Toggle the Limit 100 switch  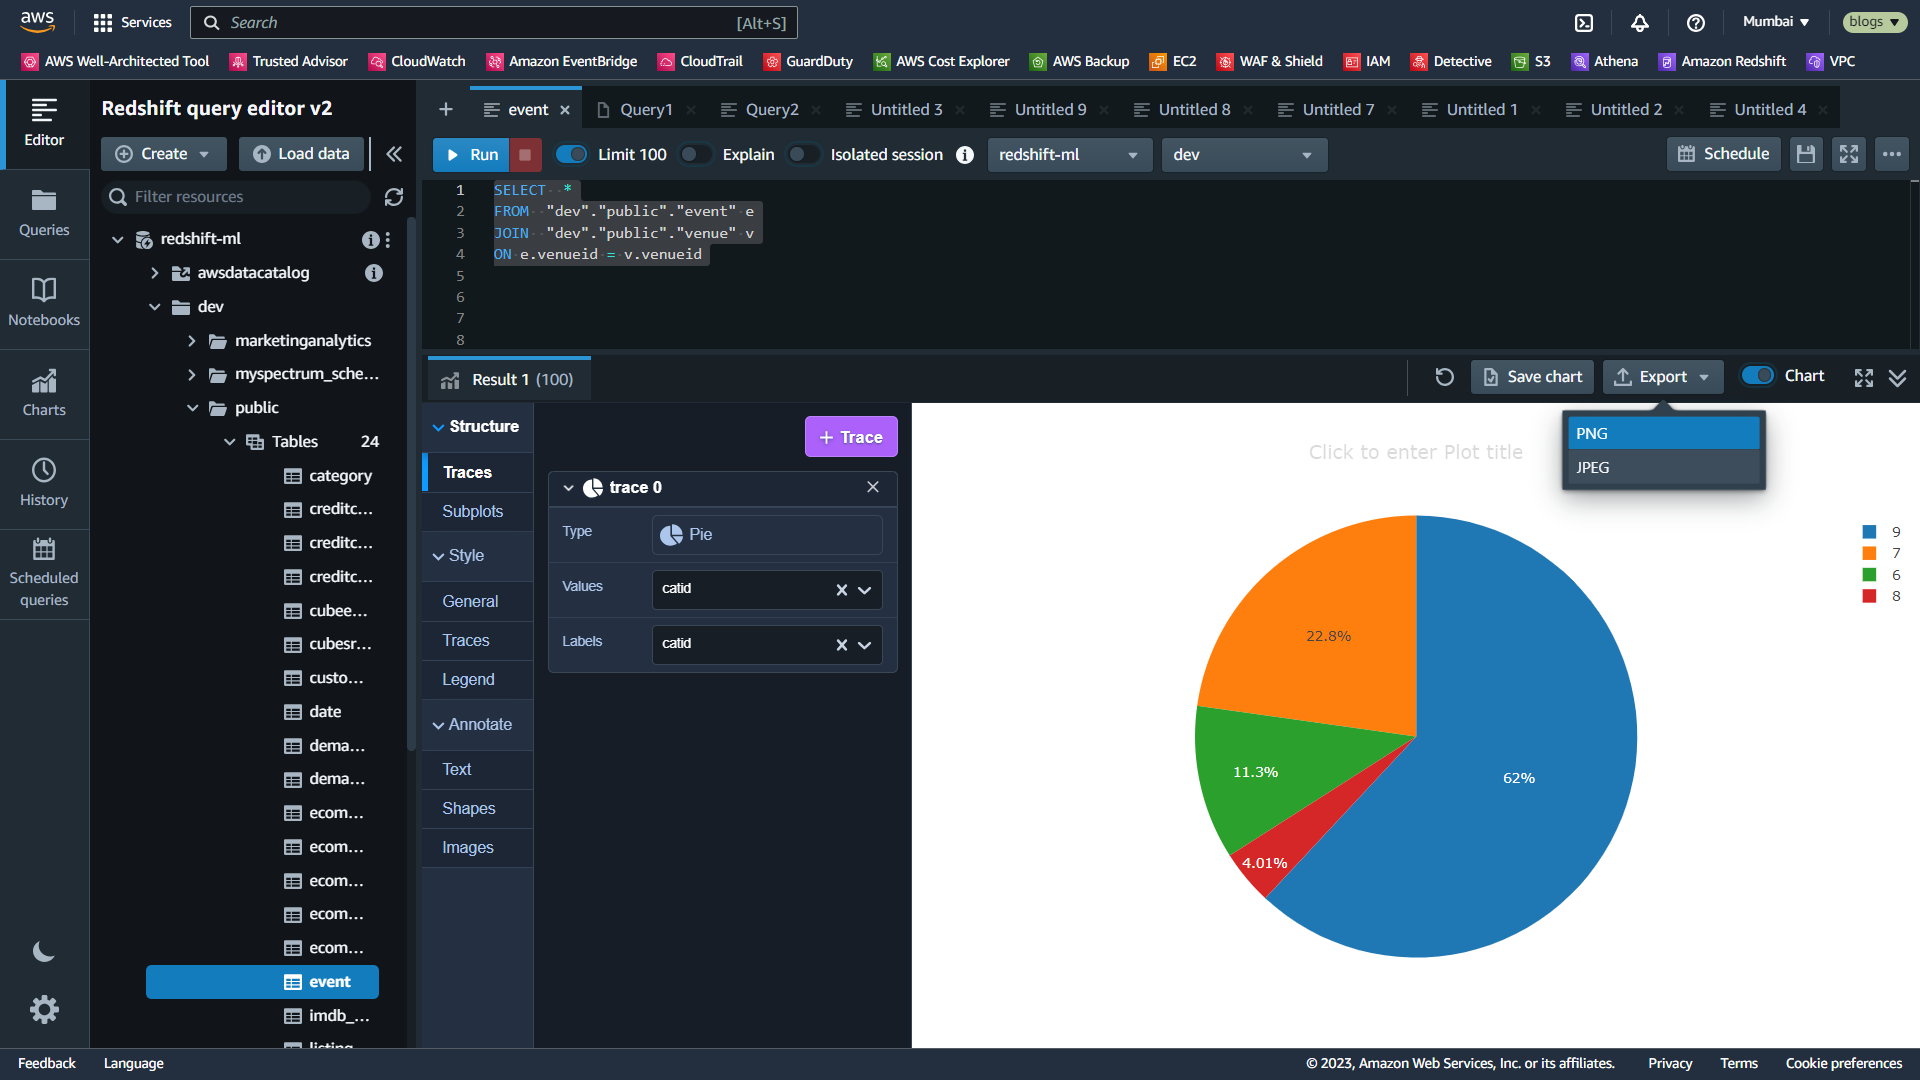tap(572, 154)
